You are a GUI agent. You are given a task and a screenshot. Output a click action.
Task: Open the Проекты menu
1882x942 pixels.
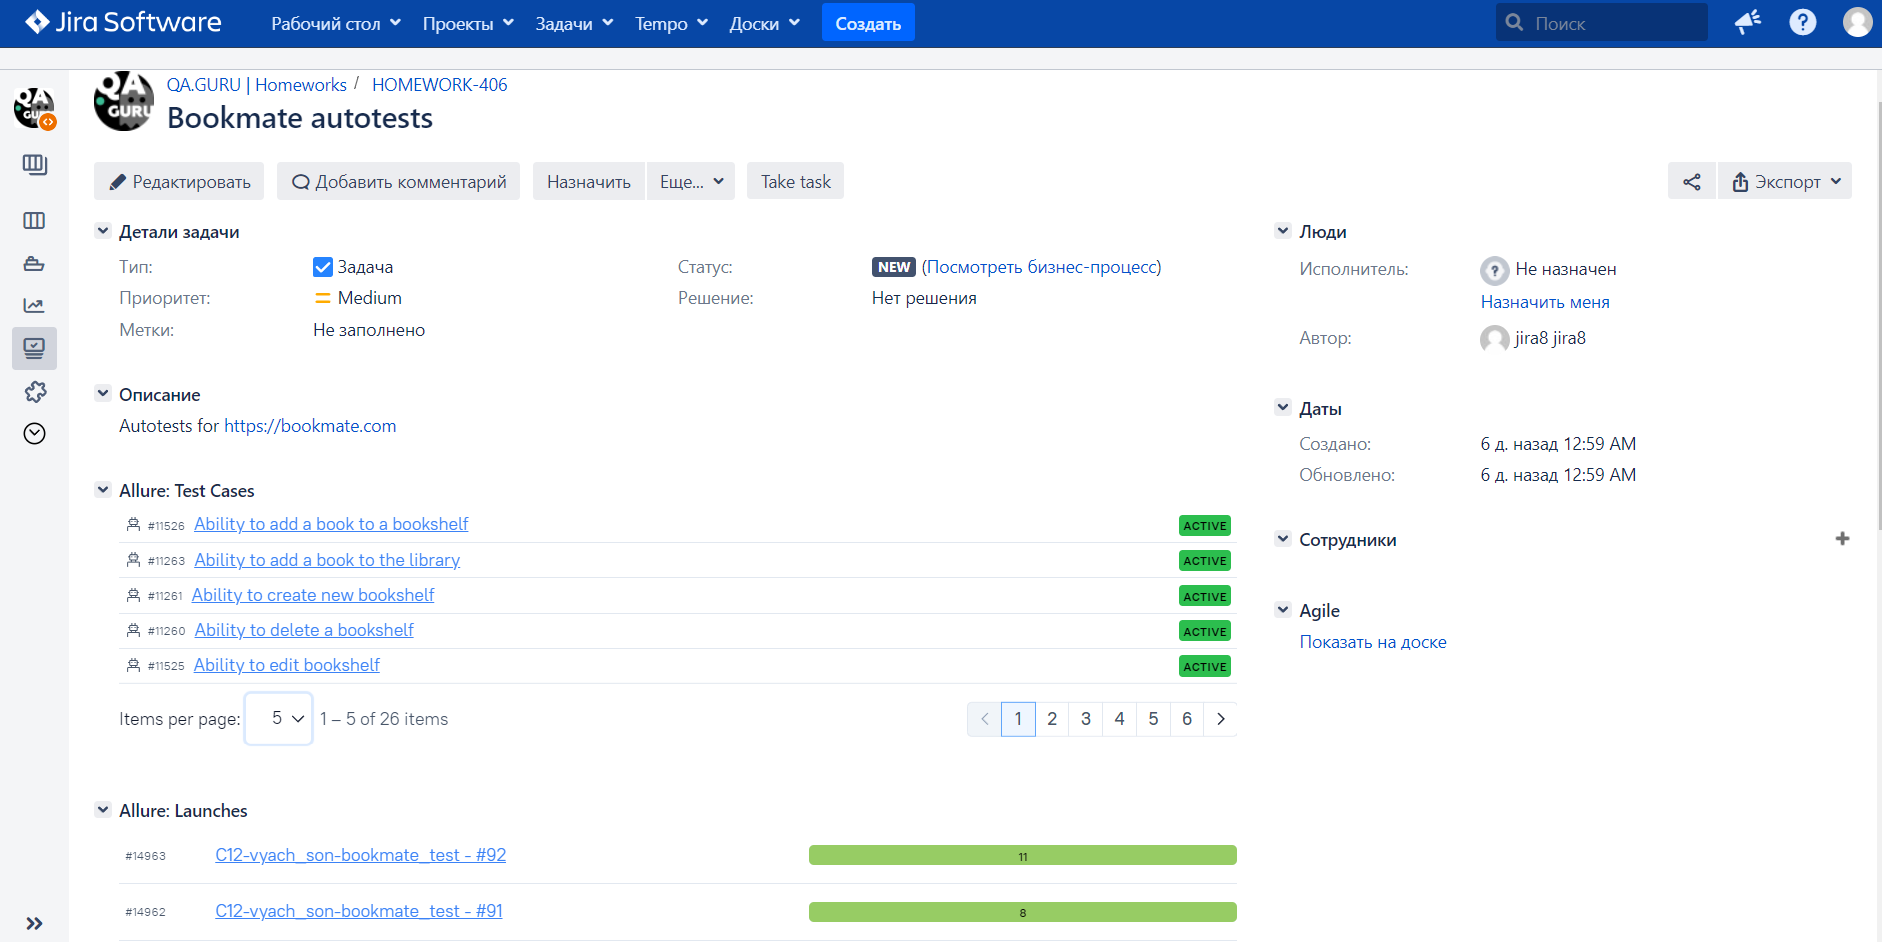coord(468,23)
